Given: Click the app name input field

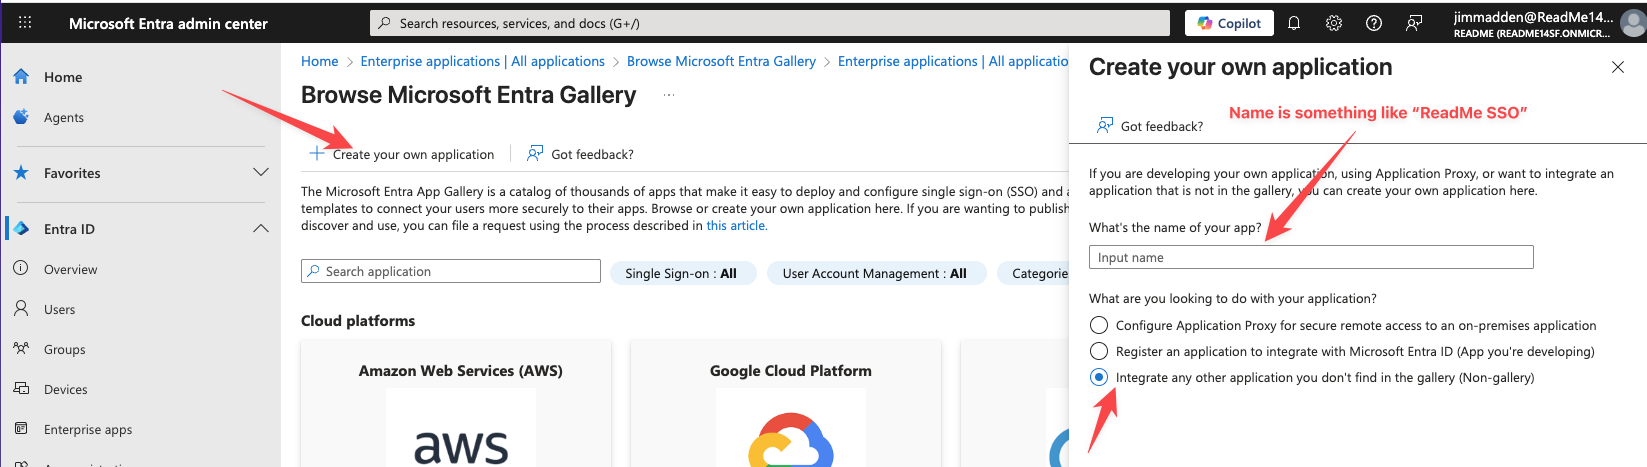Looking at the screenshot, I should pyautogui.click(x=1311, y=257).
